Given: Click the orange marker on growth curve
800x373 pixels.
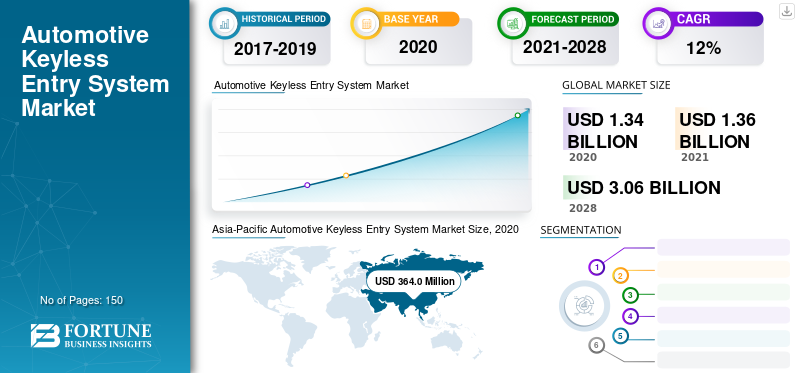Looking at the screenshot, I should pos(346,176).
